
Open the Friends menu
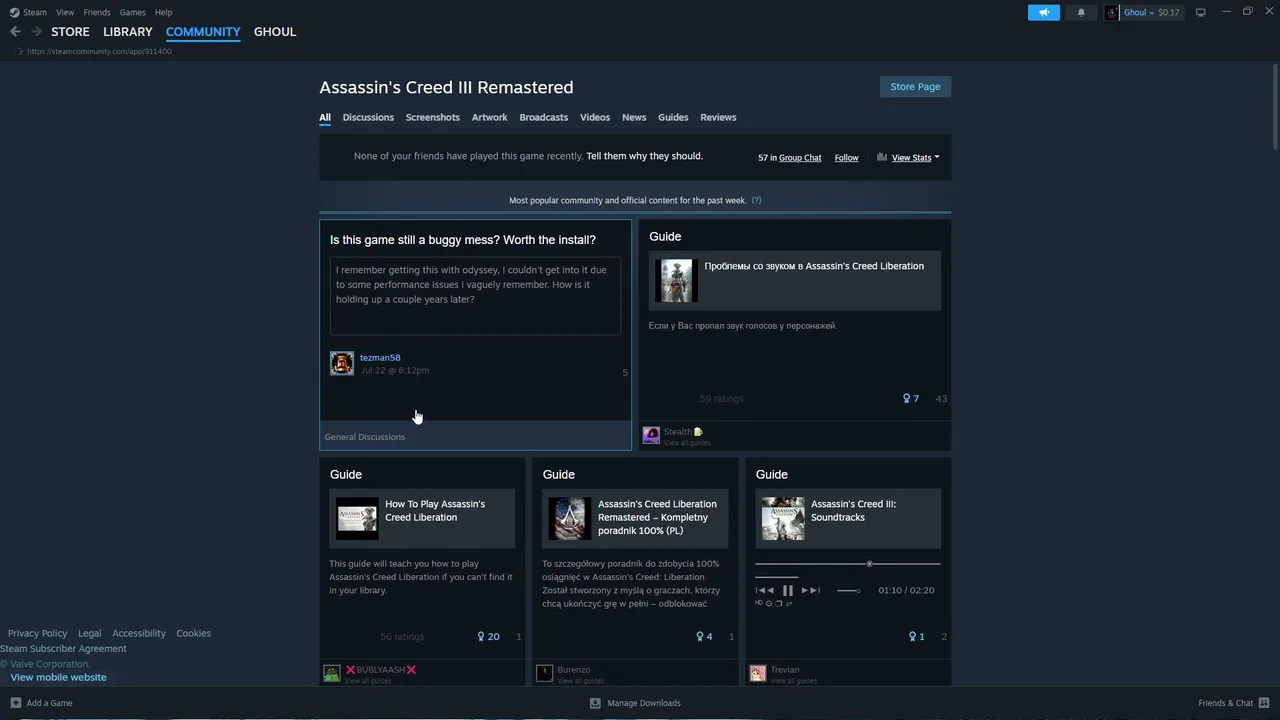tap(97, 12)
